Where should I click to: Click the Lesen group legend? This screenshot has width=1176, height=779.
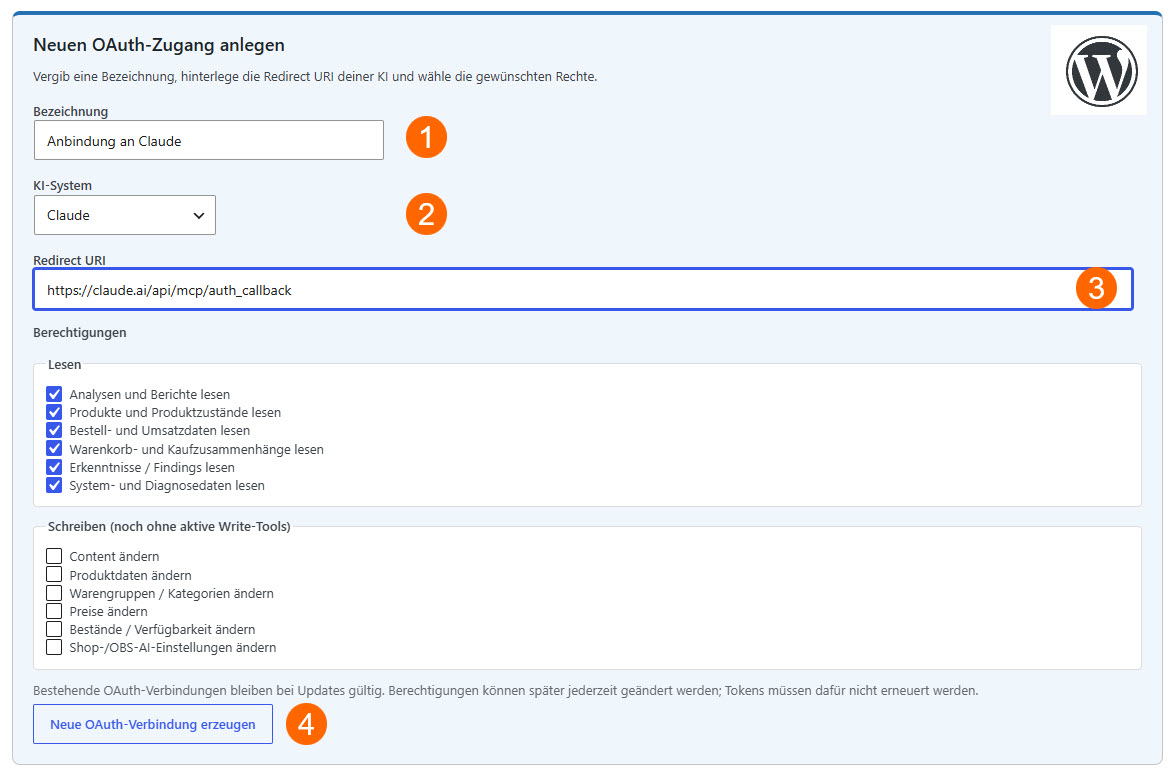coord(64,364)
